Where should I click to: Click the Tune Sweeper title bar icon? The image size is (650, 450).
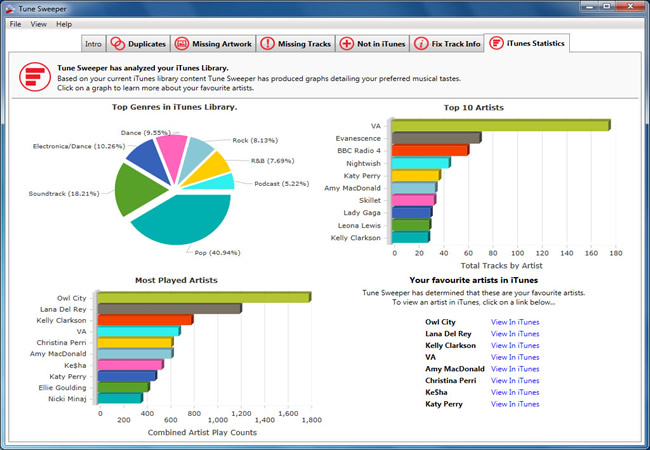(10, 9)
